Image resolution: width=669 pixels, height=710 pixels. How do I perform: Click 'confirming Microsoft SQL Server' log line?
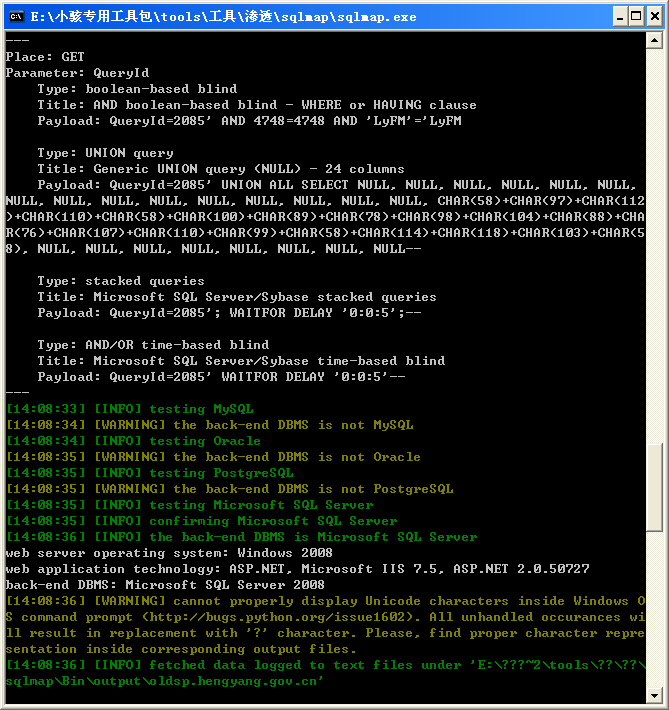pyautogui.click(x=202, y=521)
